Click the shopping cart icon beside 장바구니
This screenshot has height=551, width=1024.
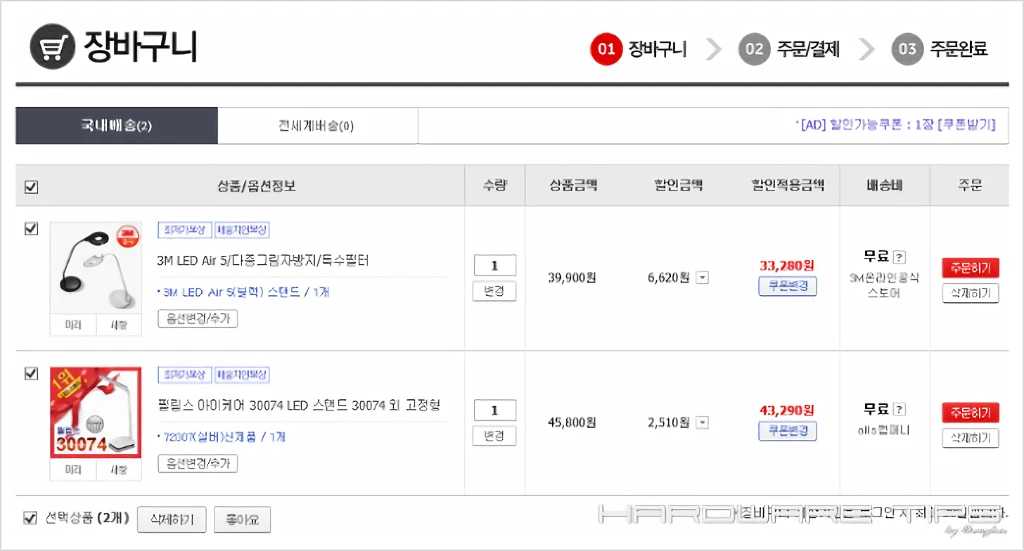[52, 46]
